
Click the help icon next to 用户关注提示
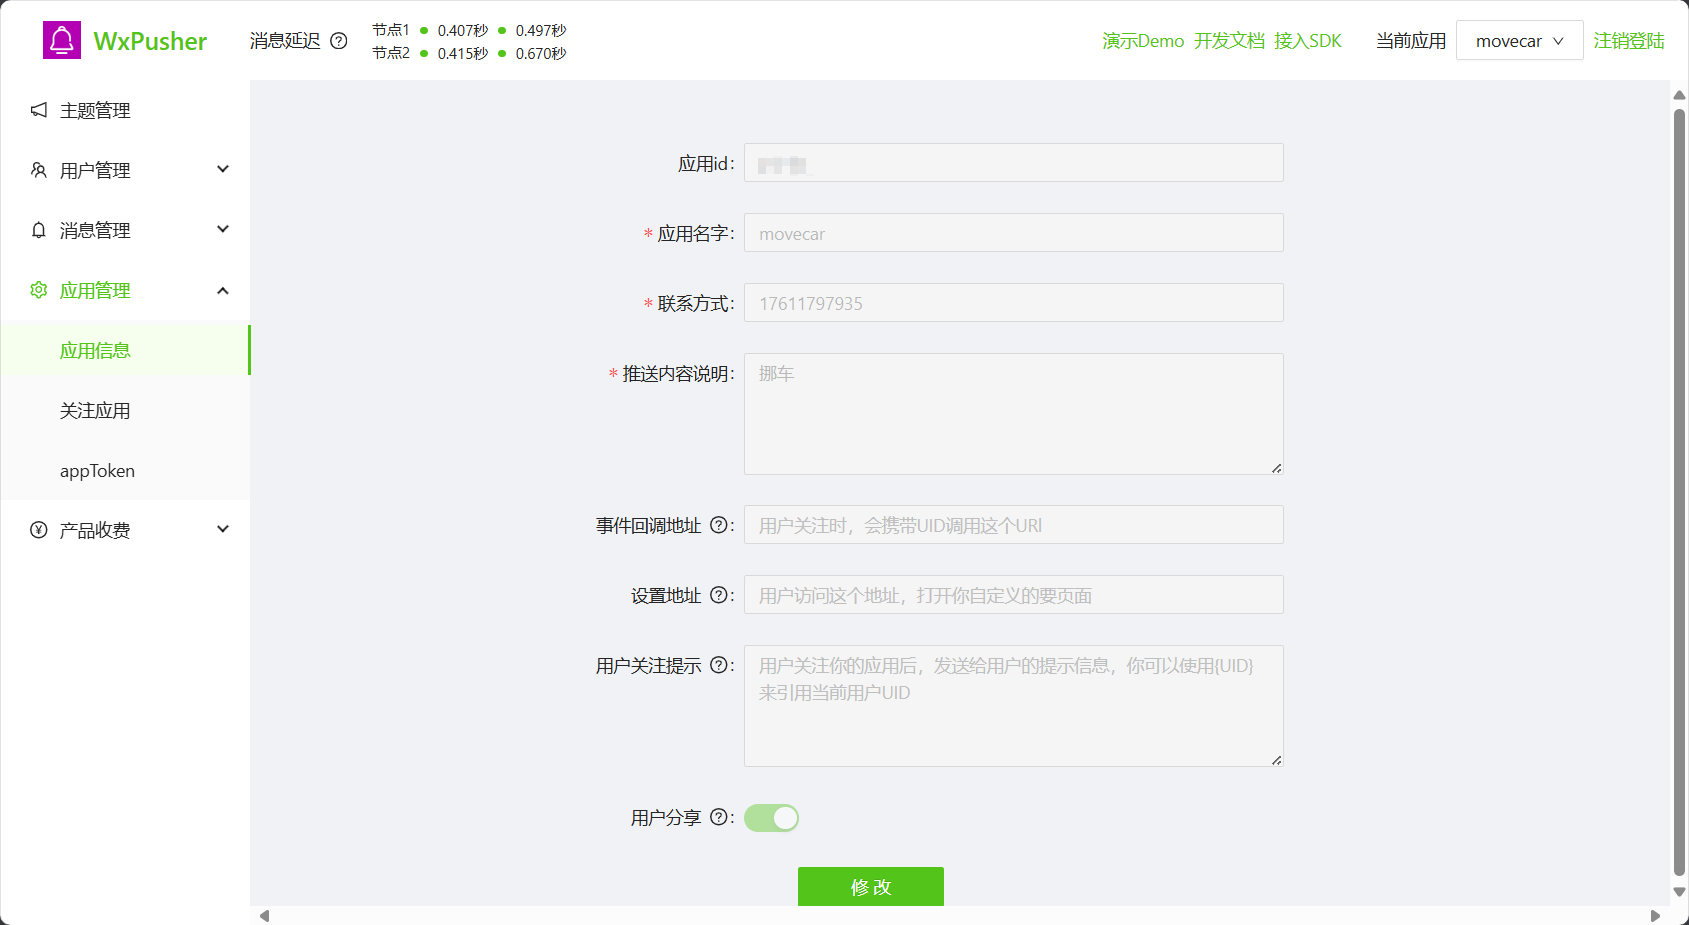pyautogui.click(x=718, y=665)
